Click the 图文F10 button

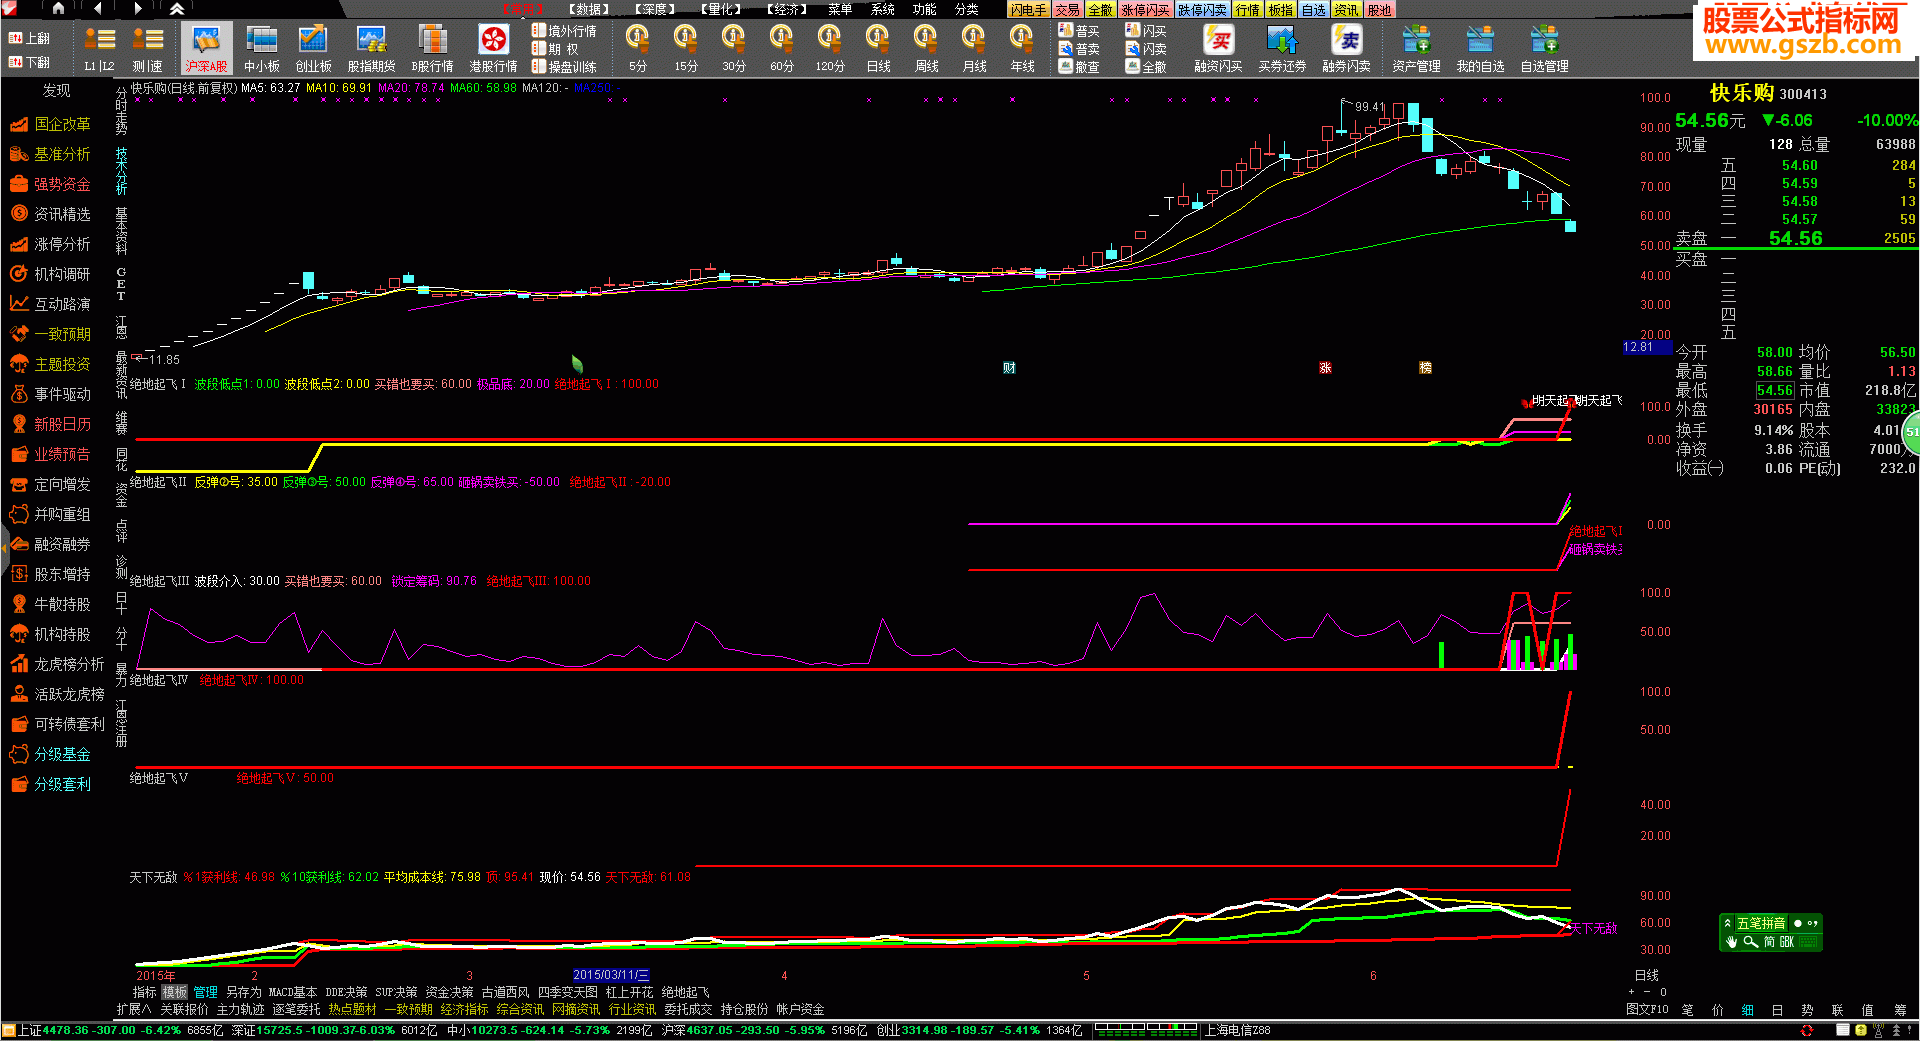click(x=1647, y=1009)
